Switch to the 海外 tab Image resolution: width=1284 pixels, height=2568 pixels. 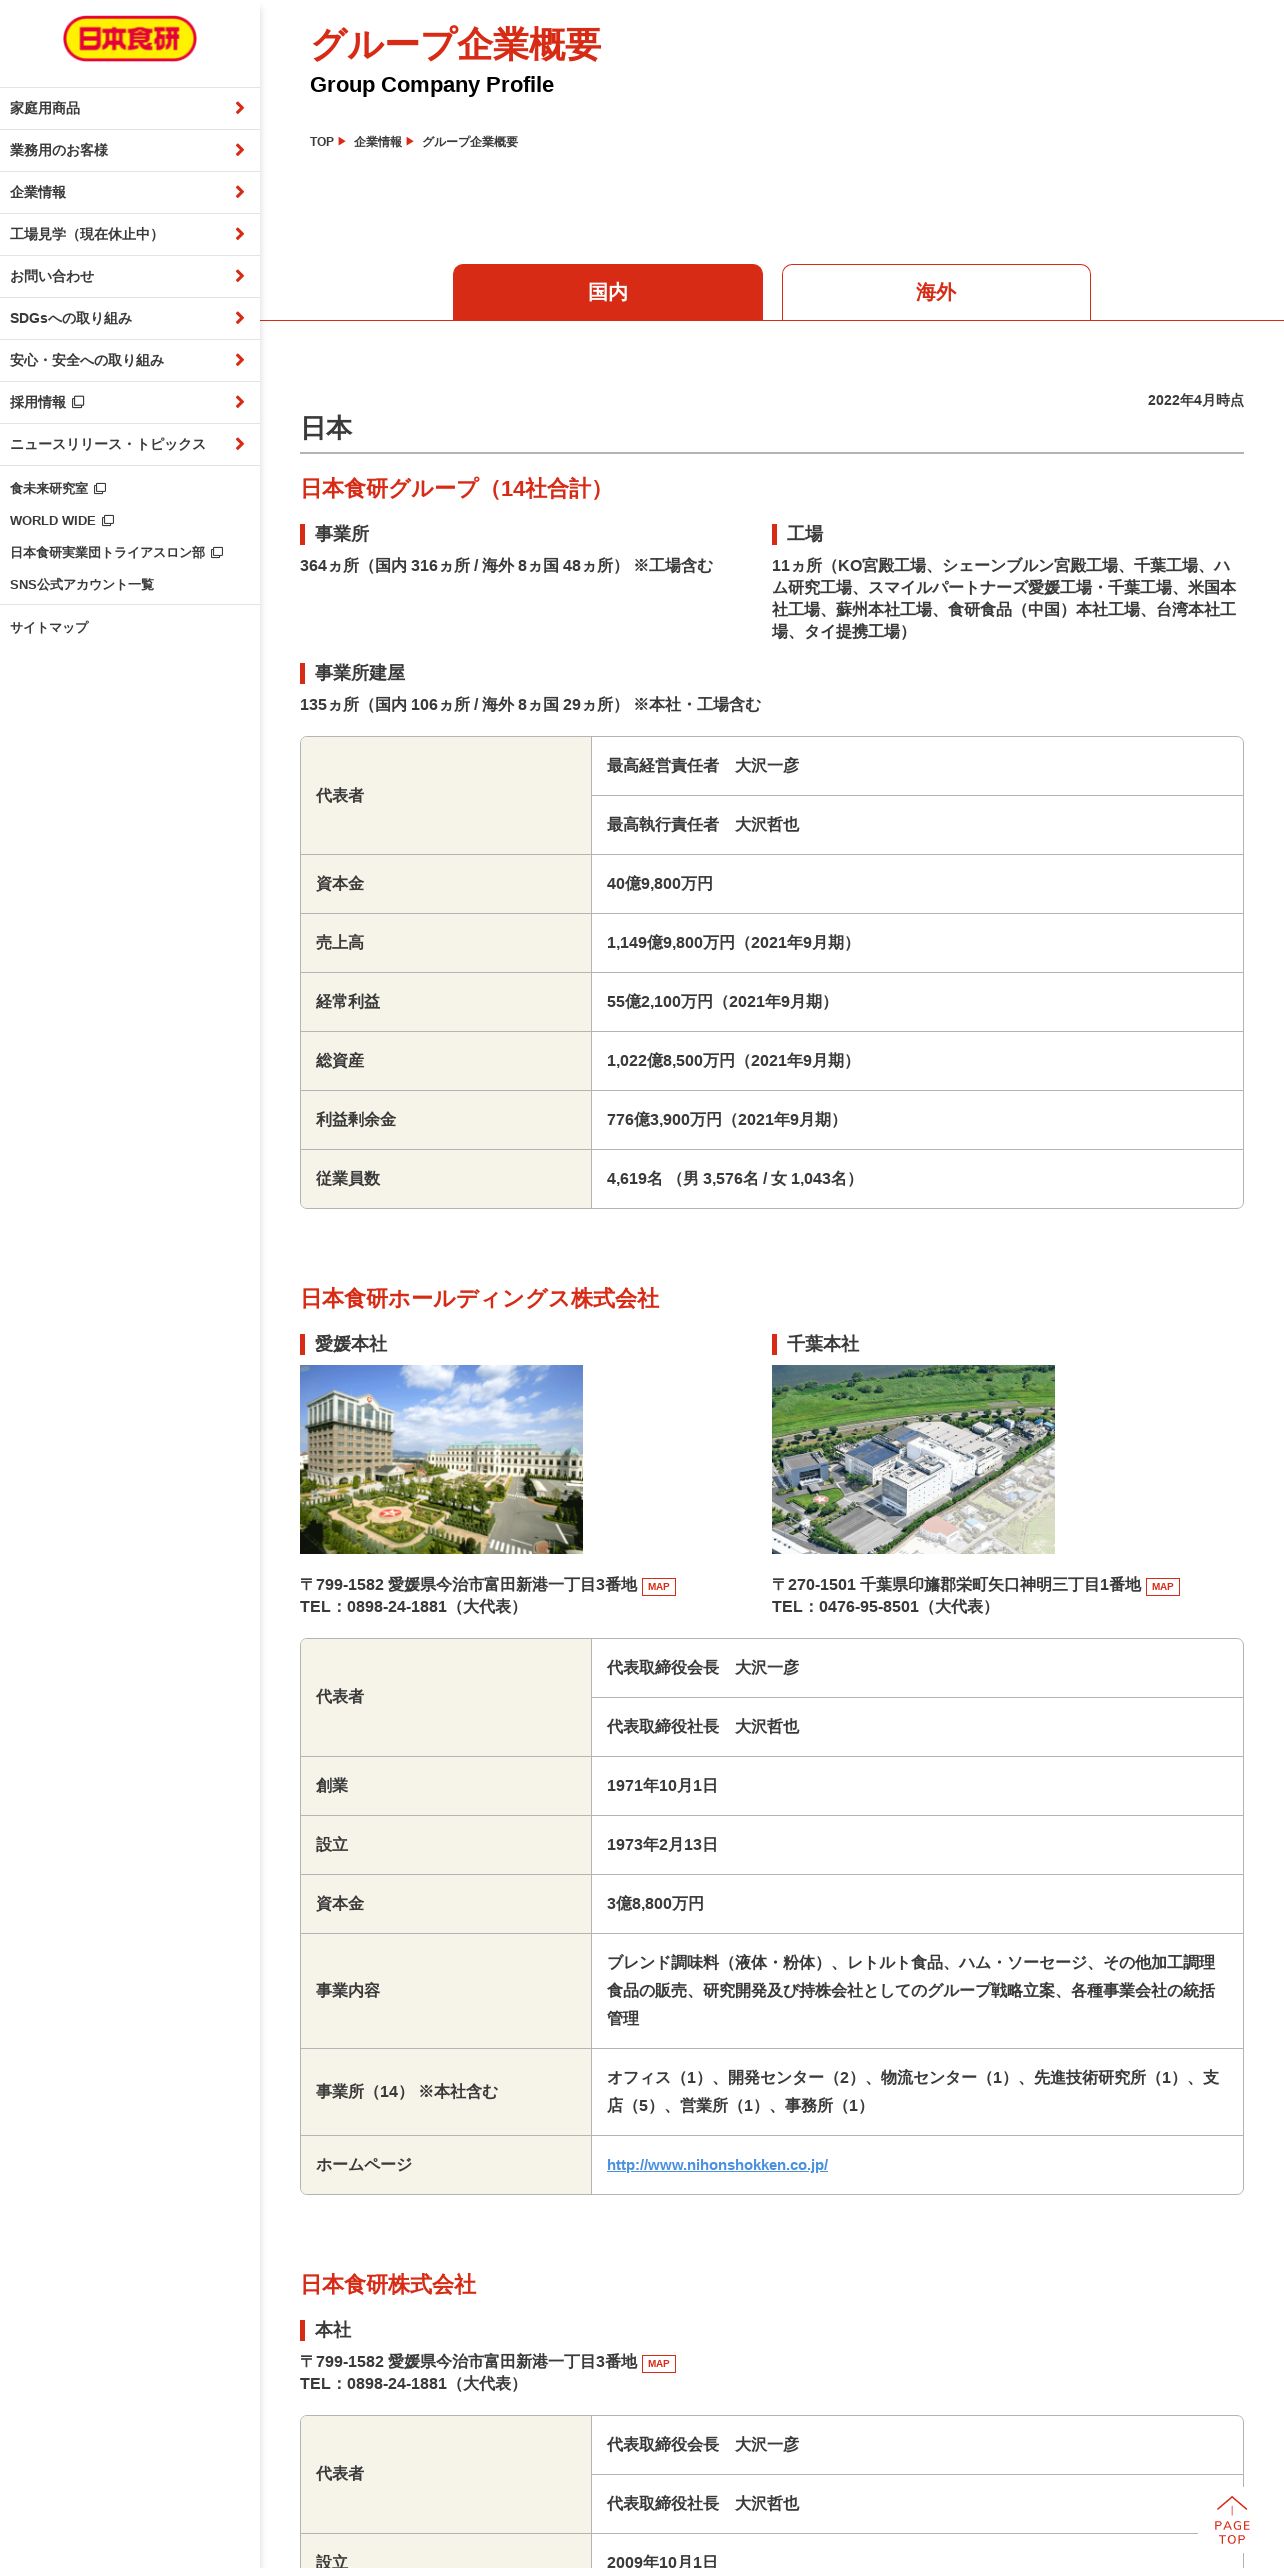tap(936, 292)
